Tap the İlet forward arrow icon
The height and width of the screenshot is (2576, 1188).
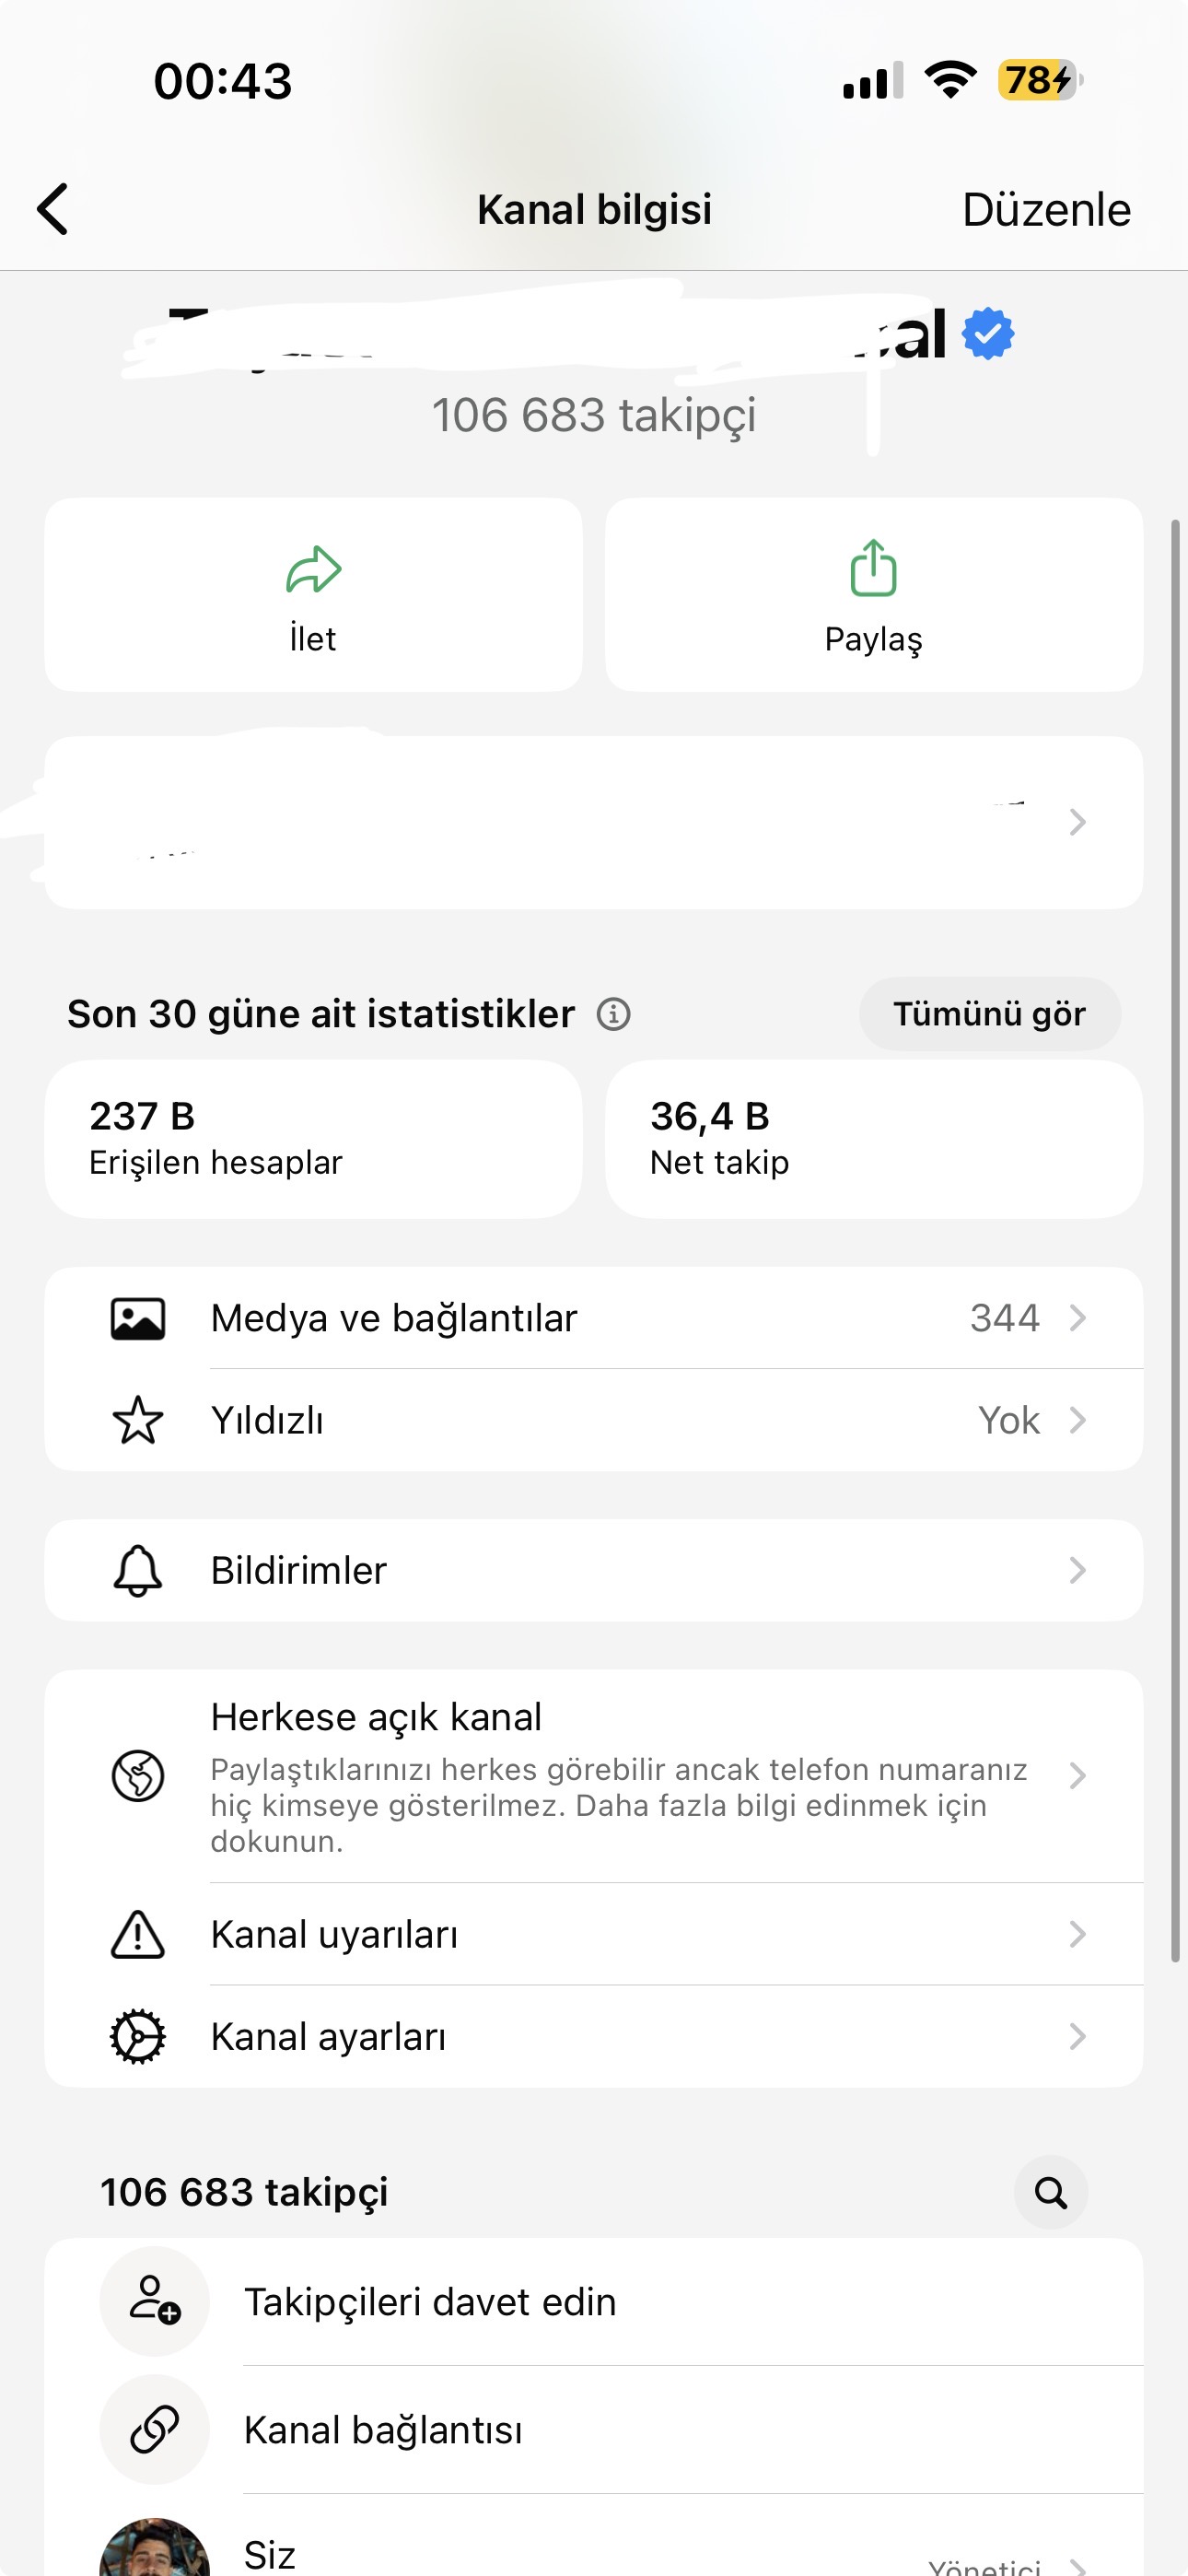tap(313, 570)
